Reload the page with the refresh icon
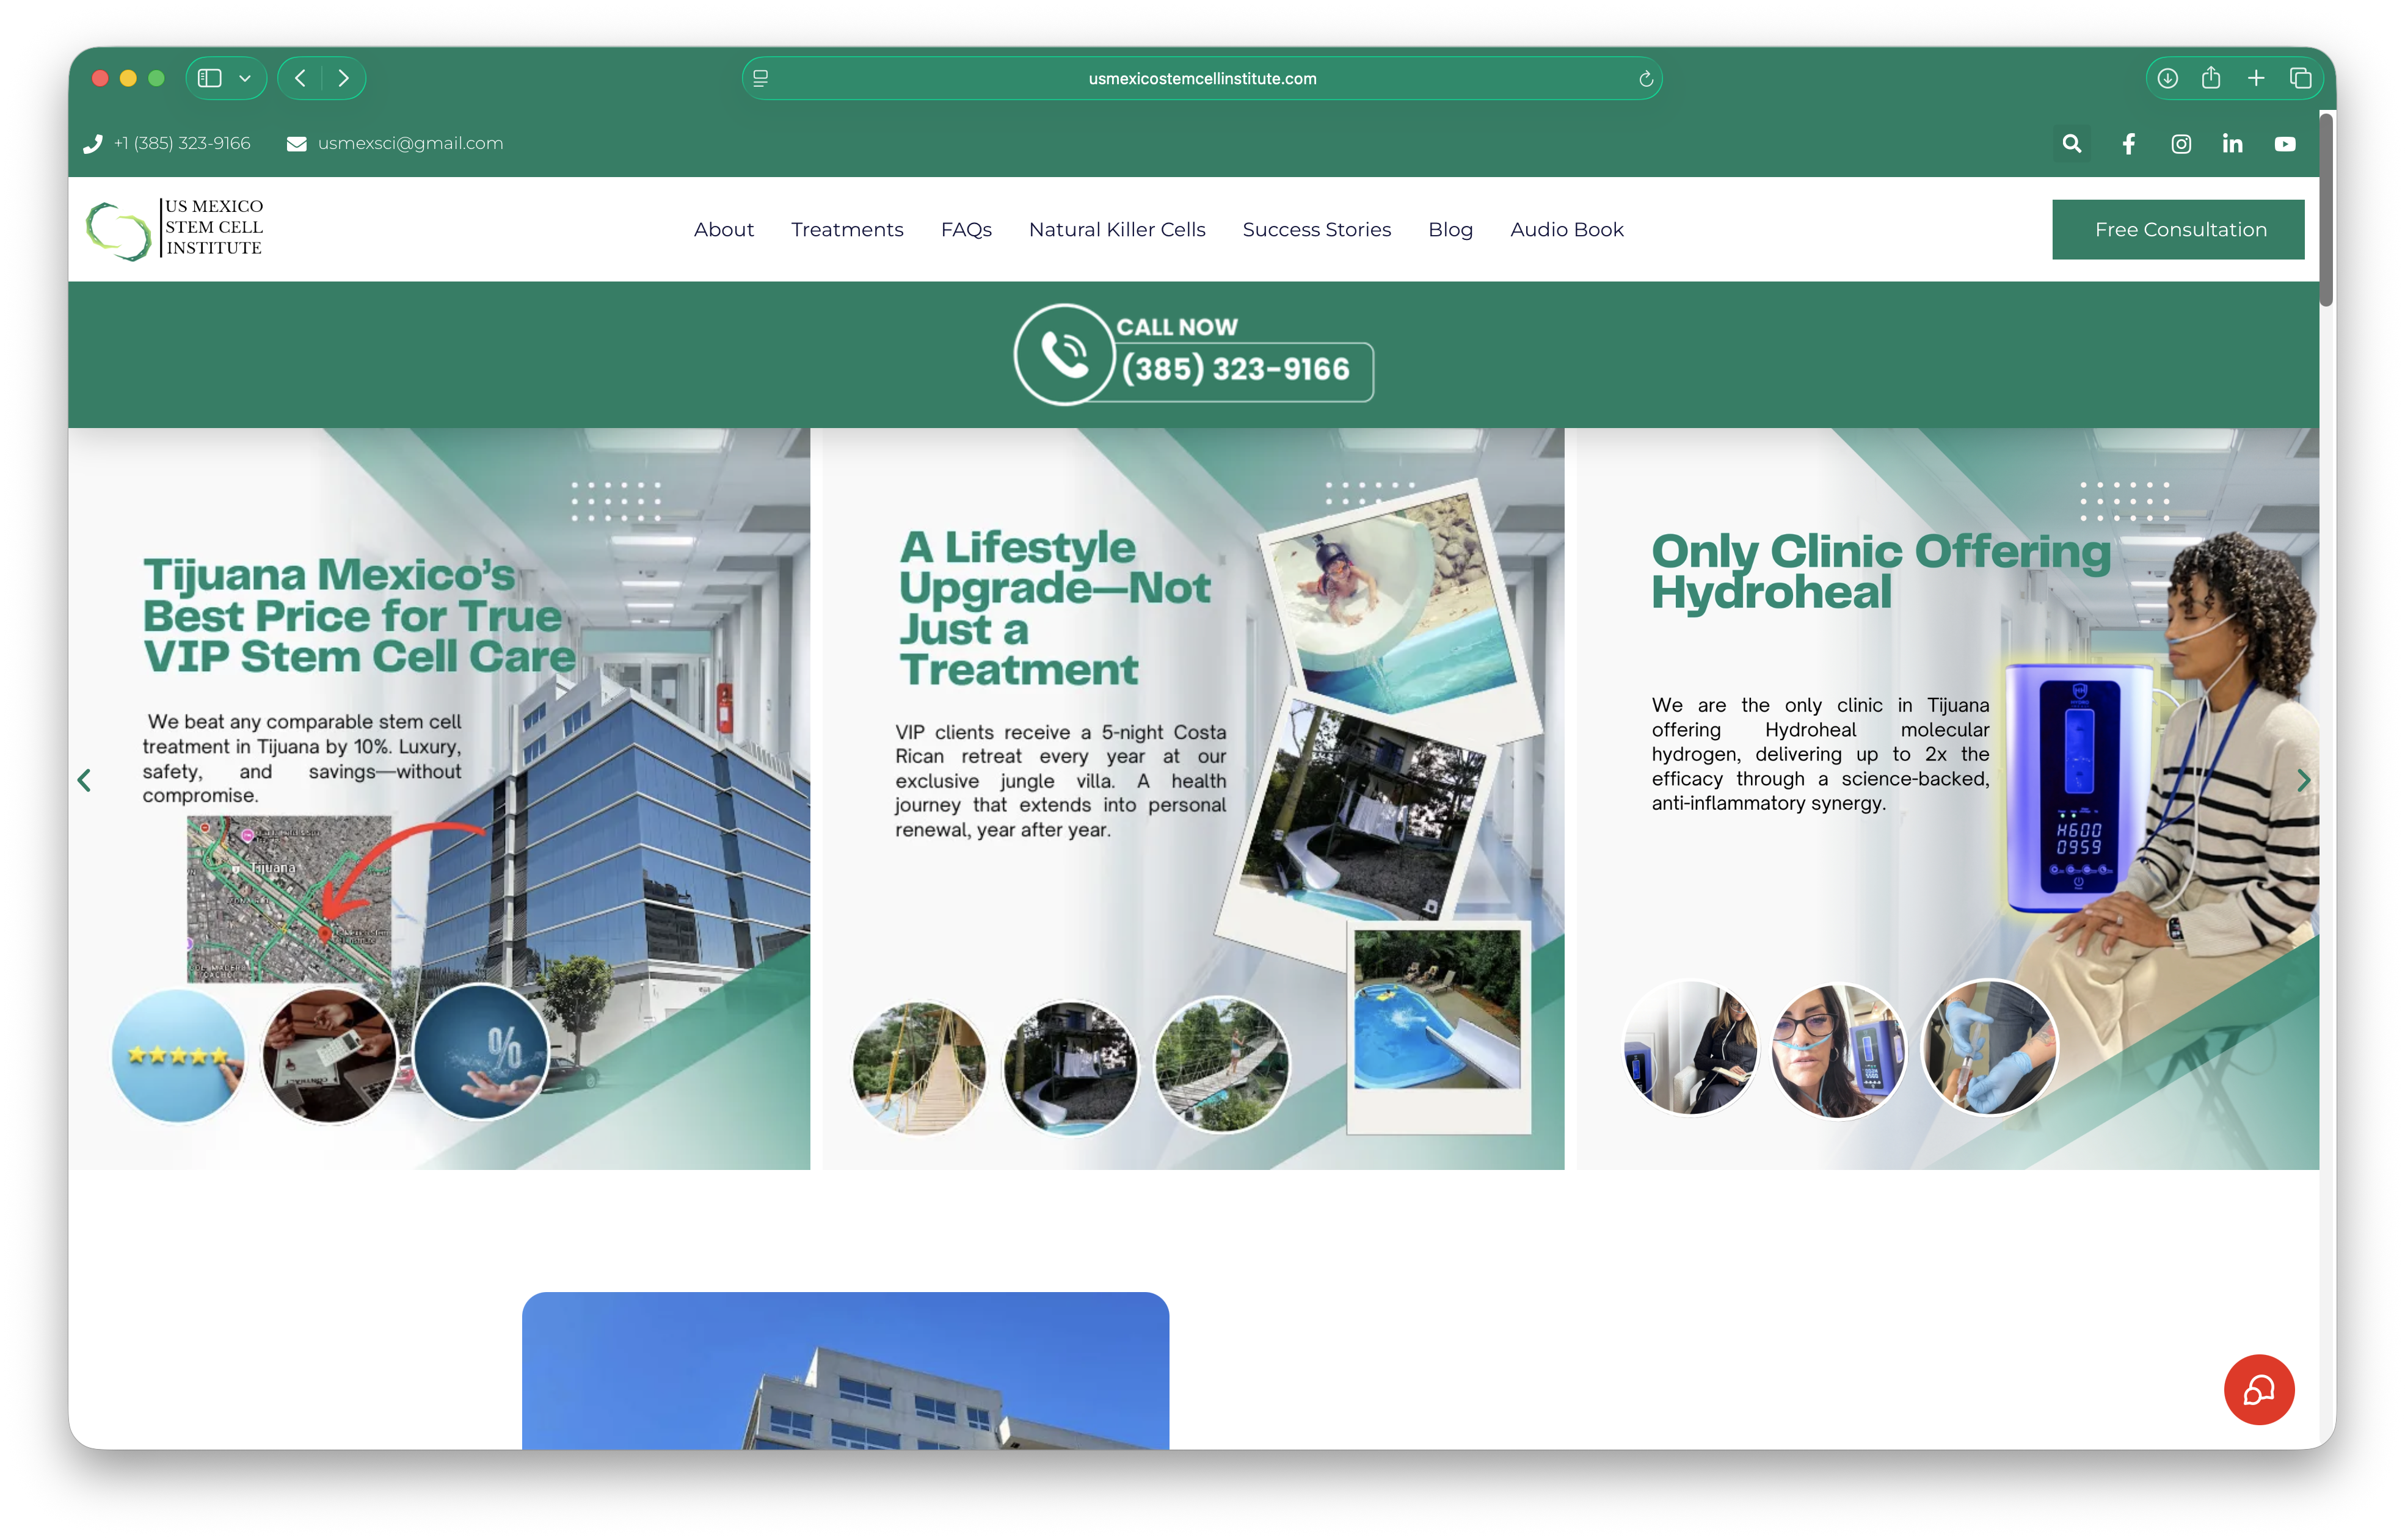 point(1645,79)
